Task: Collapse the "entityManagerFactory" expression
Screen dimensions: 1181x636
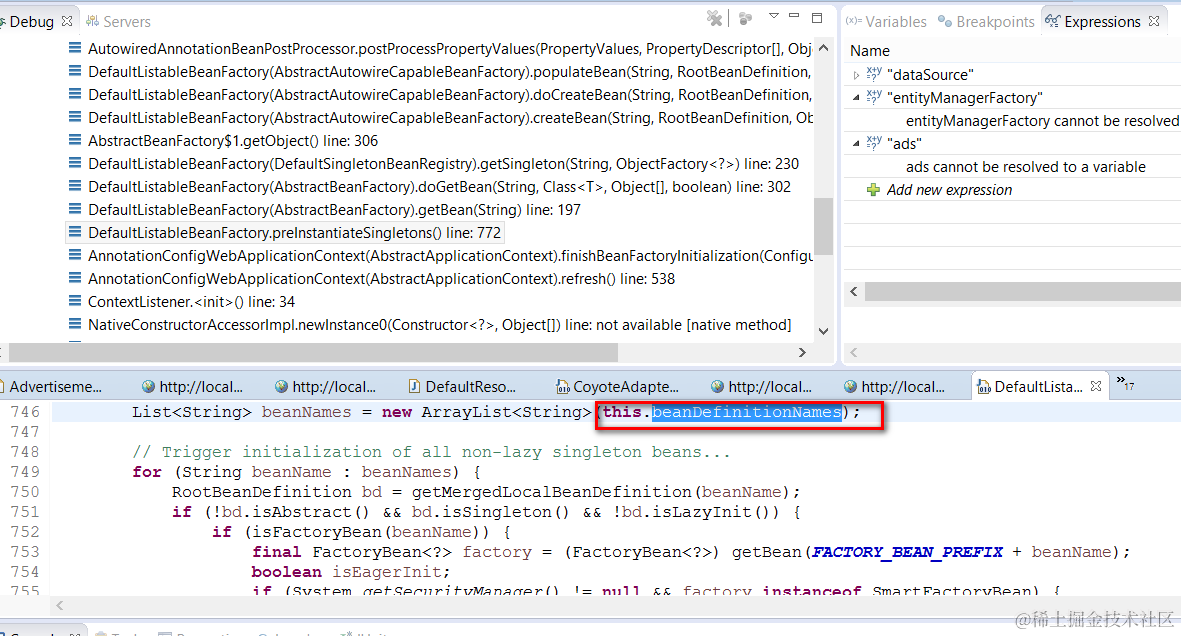Action: 856,97
